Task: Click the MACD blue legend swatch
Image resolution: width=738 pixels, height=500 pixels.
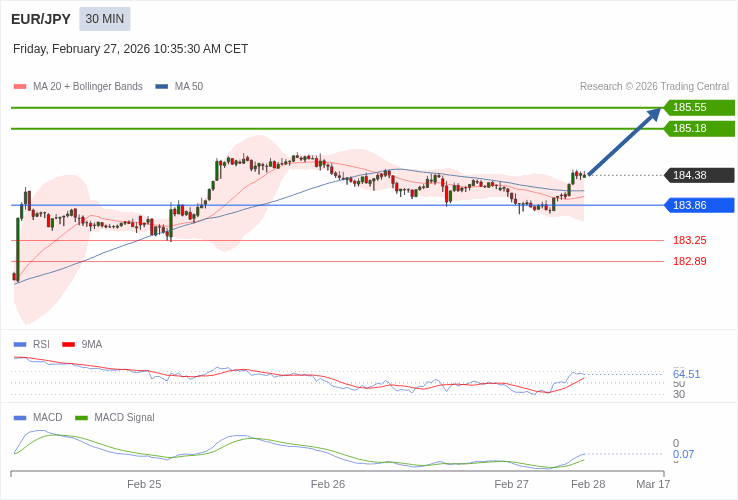Action: pos(20,417)
